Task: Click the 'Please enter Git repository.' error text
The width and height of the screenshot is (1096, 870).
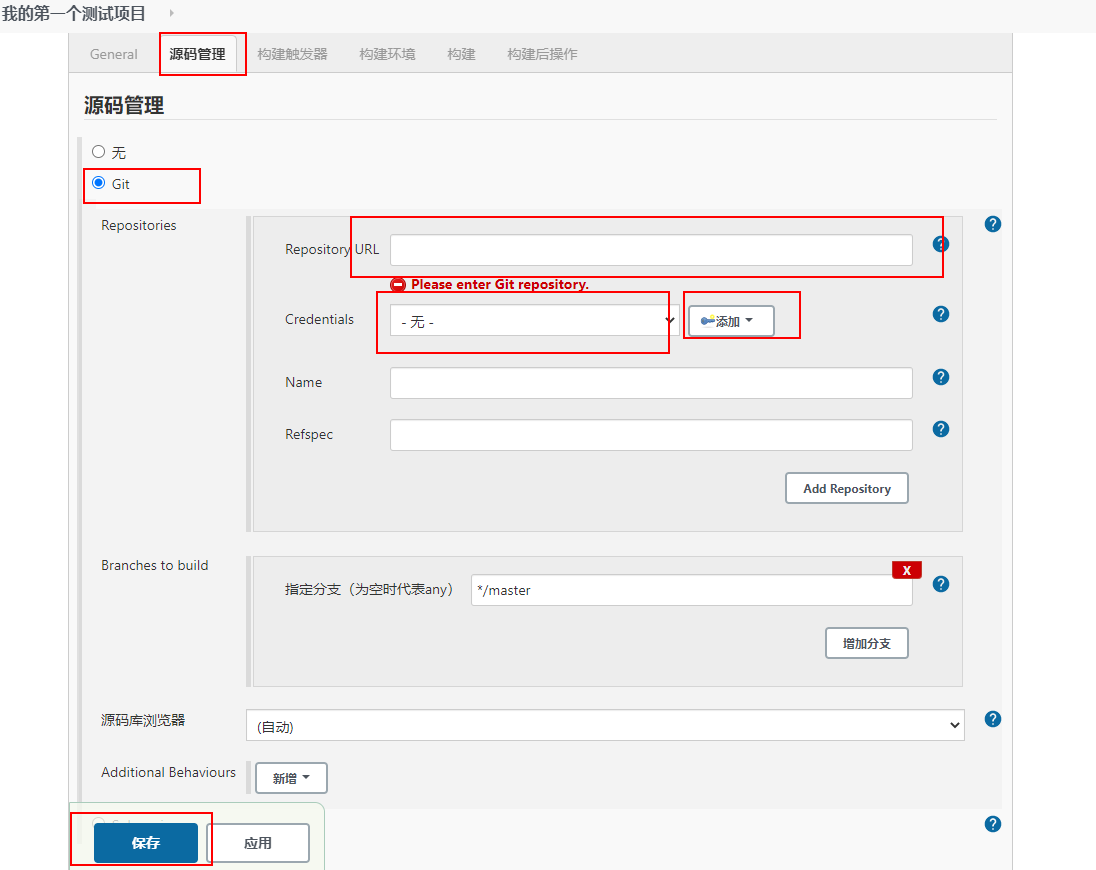Action: click(500, 284)
